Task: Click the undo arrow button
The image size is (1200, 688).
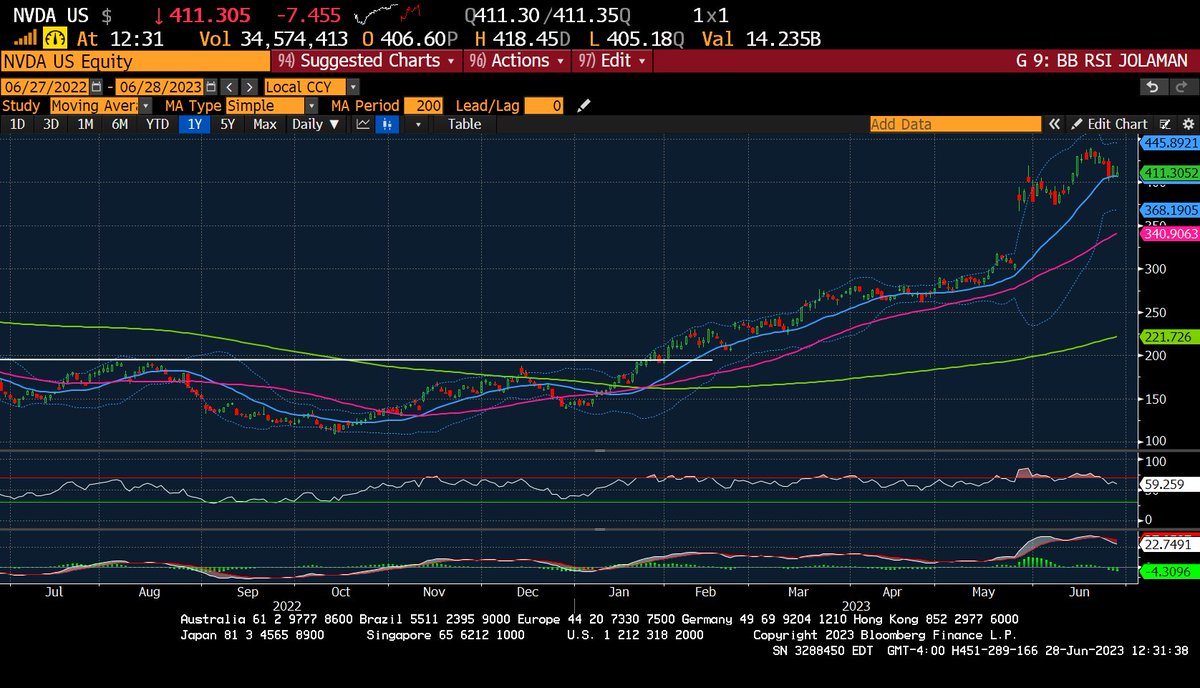Action: [1154, 87]
